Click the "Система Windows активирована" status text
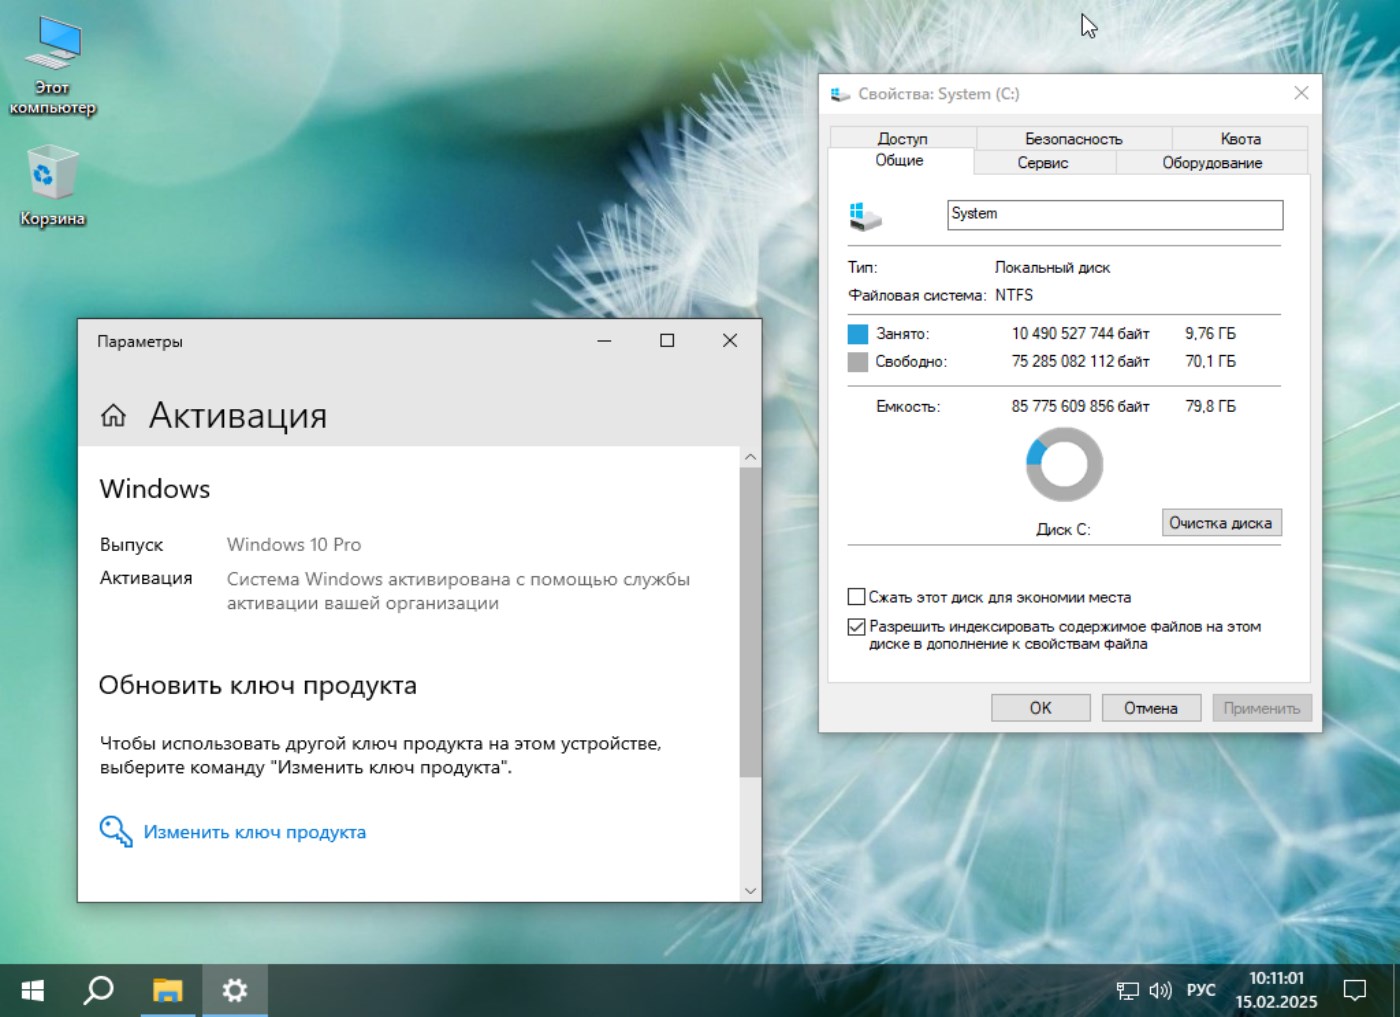Screen dimensions: 1400x1017 tap(458, 591)
